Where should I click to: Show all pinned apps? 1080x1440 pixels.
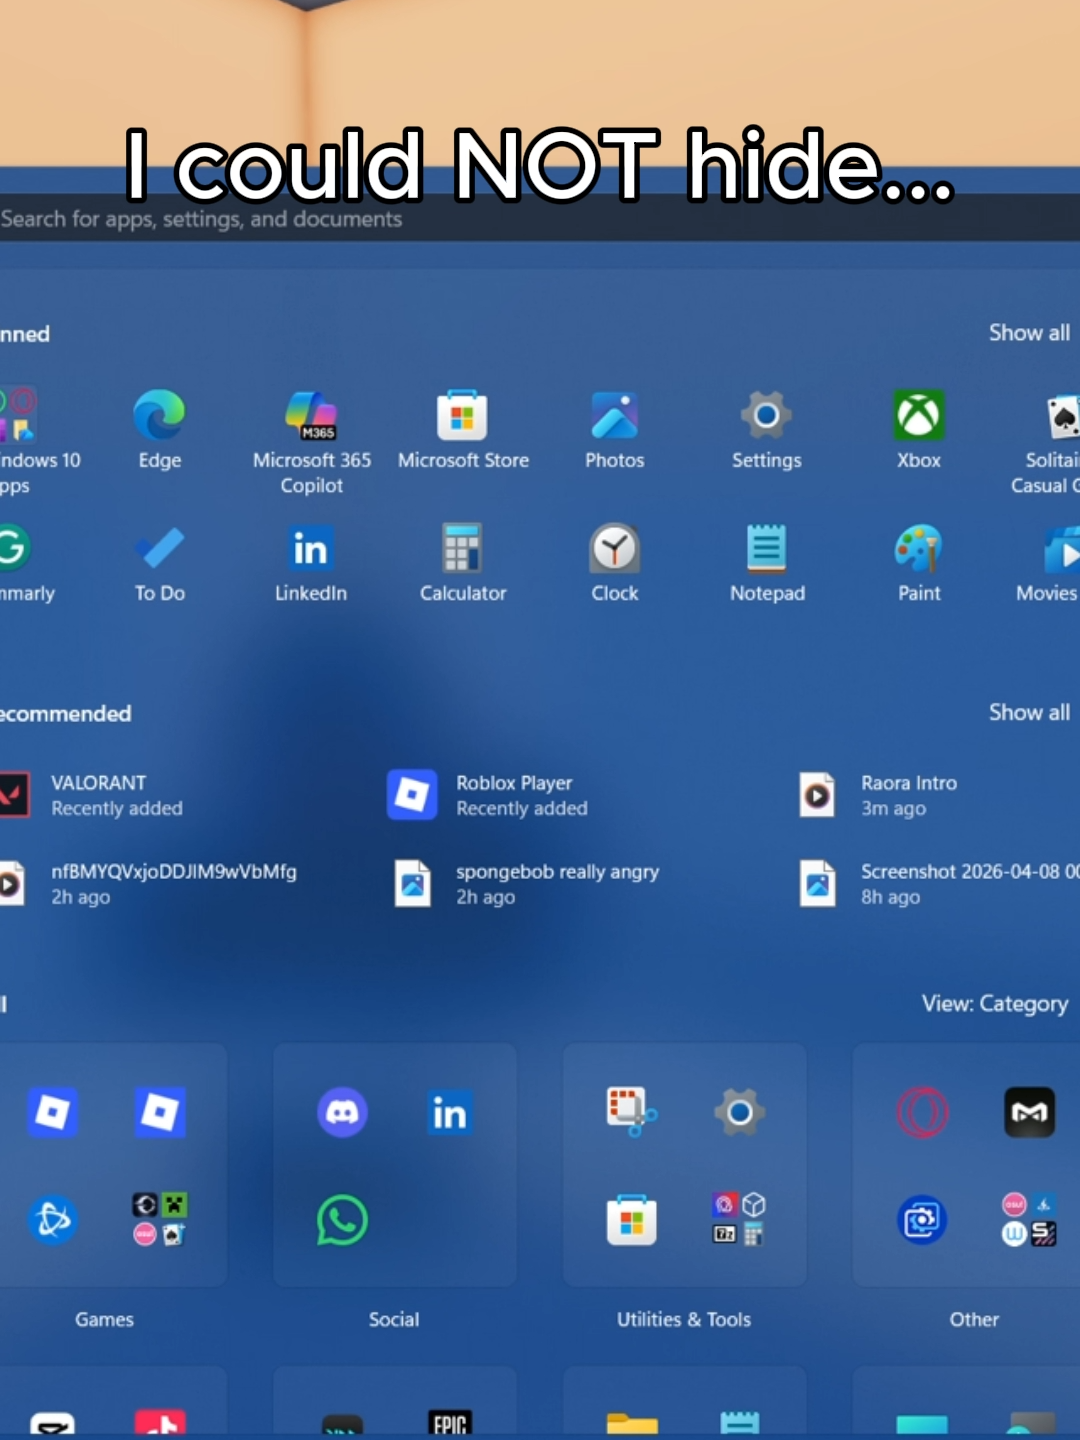point(1029,333)
